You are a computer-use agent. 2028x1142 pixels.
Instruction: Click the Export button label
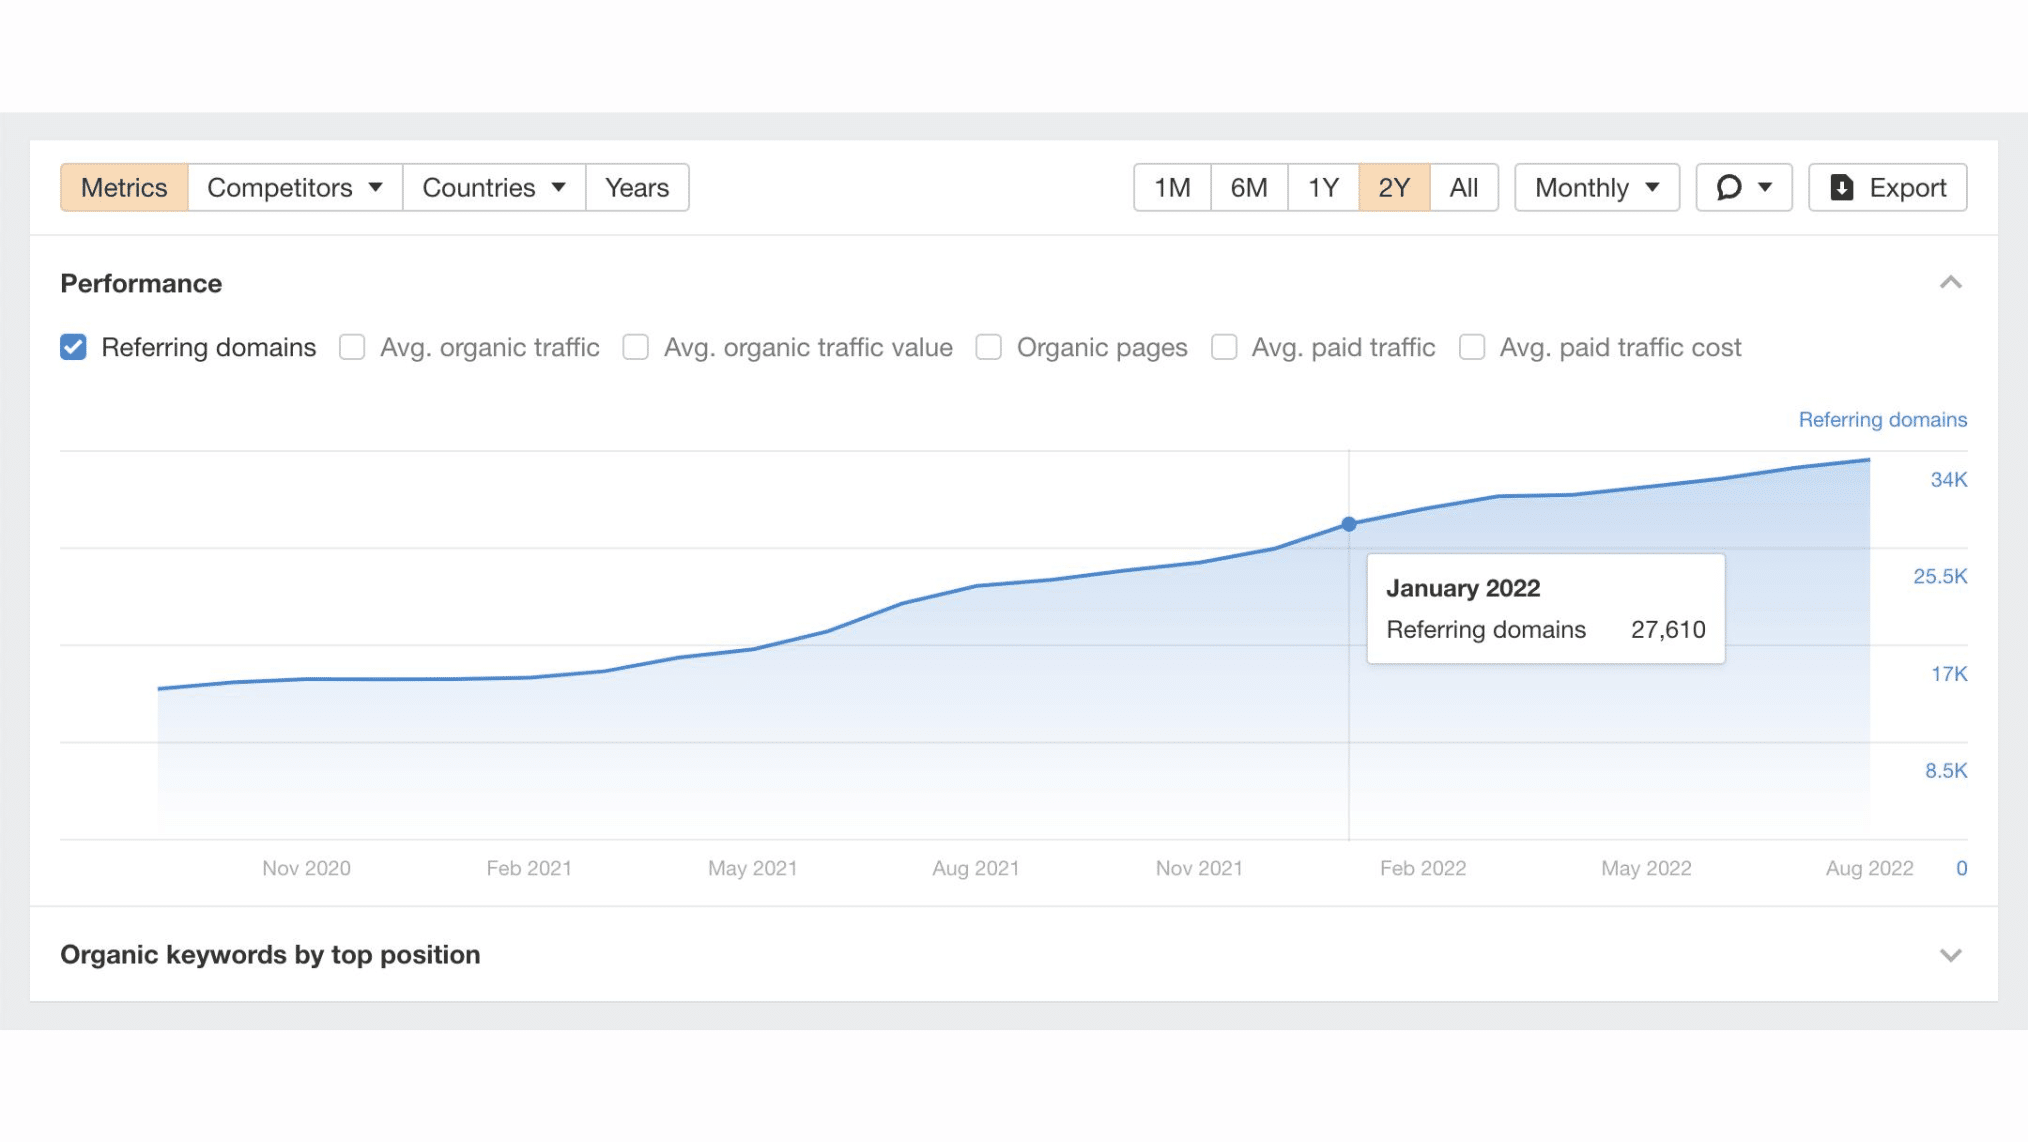1908,187
